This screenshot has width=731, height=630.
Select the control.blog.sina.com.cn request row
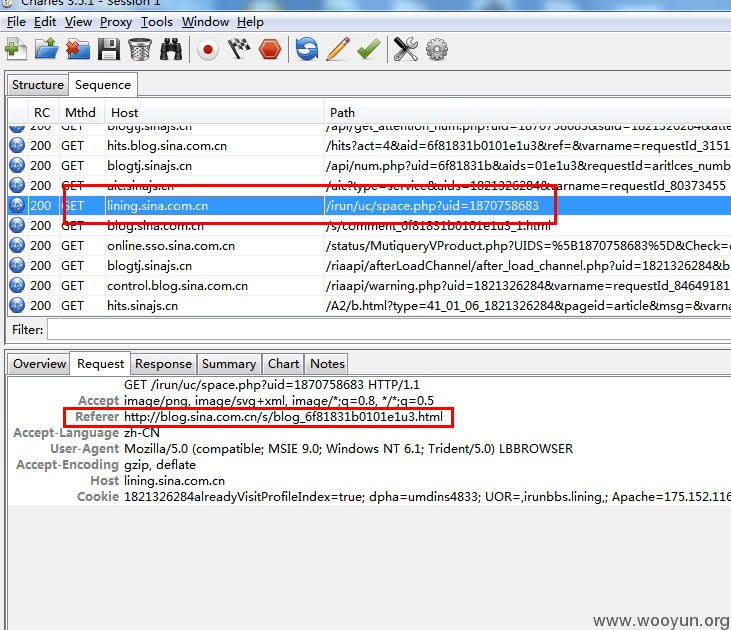point(369,286)
